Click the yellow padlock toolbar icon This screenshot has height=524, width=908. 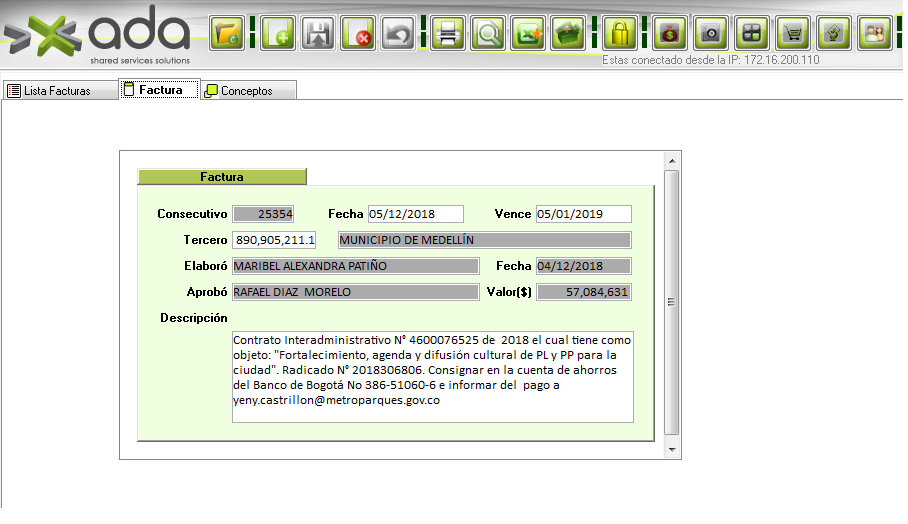620,34
